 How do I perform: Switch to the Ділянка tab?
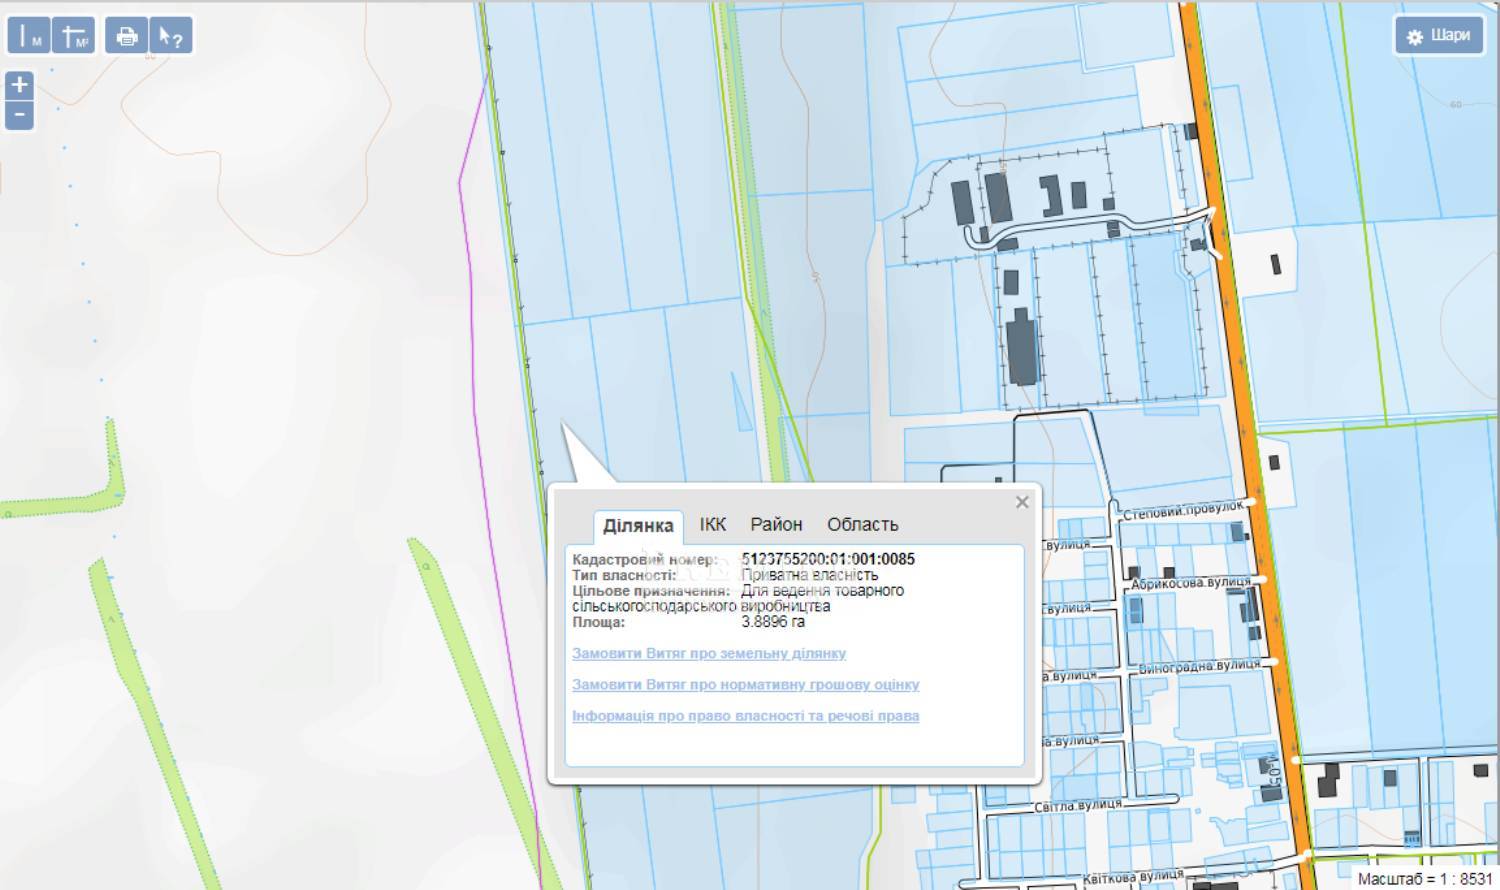pyautogui.click(x=638, y=525)
